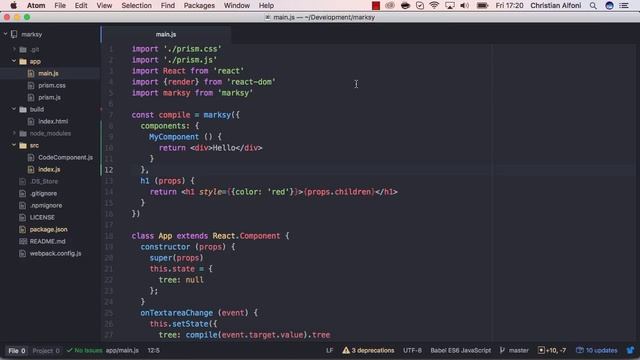Open CodeComponent.js file
The width and height of the screenshot is (640, 360).
[x=65, y=157]
